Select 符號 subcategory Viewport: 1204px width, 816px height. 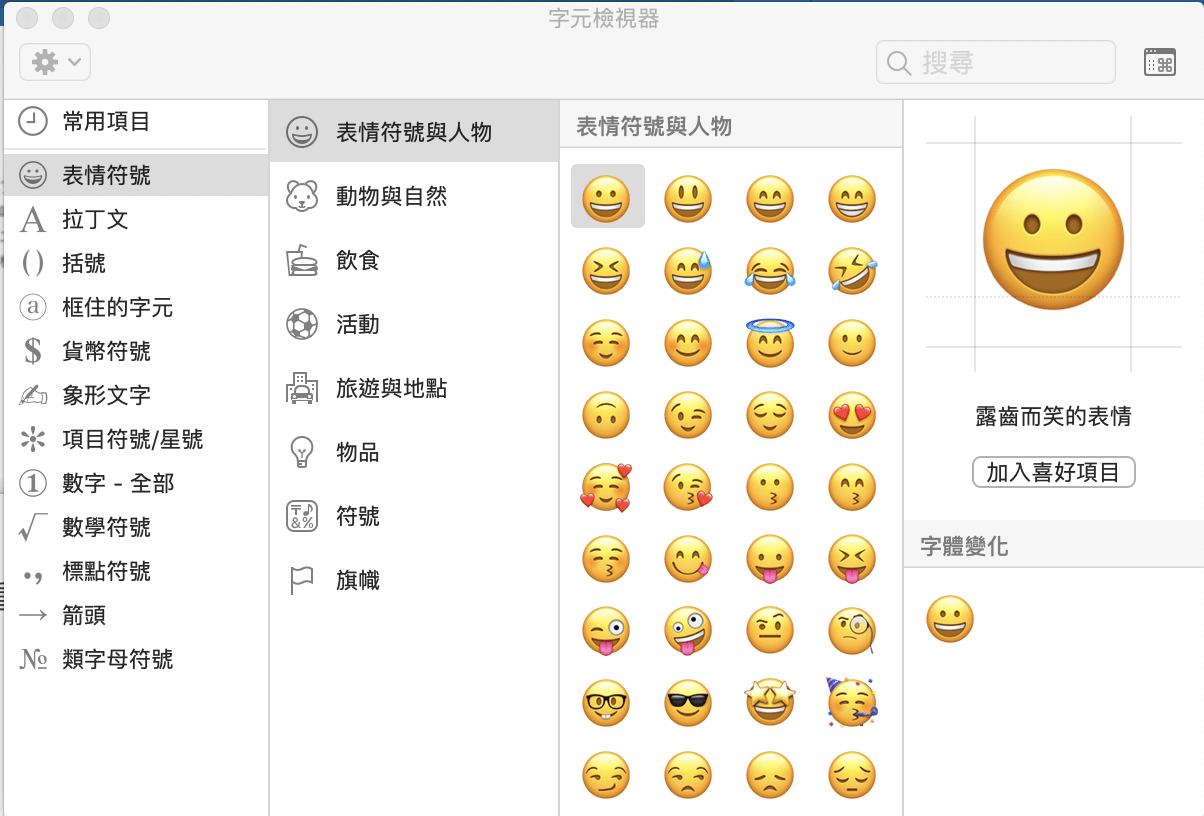point(414,516)
